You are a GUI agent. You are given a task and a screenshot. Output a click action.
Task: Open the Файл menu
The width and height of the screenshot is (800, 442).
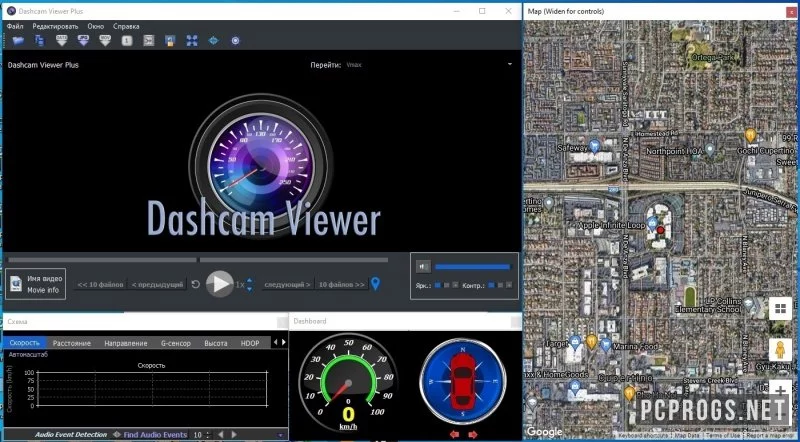15,26
